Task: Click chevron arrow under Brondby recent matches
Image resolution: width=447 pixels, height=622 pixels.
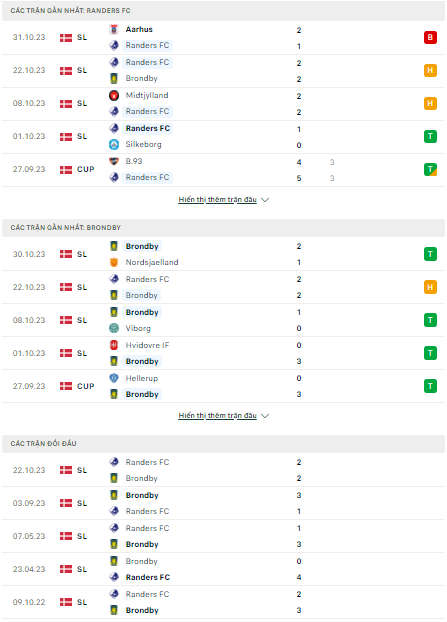Action: click(x=265, y=416)
